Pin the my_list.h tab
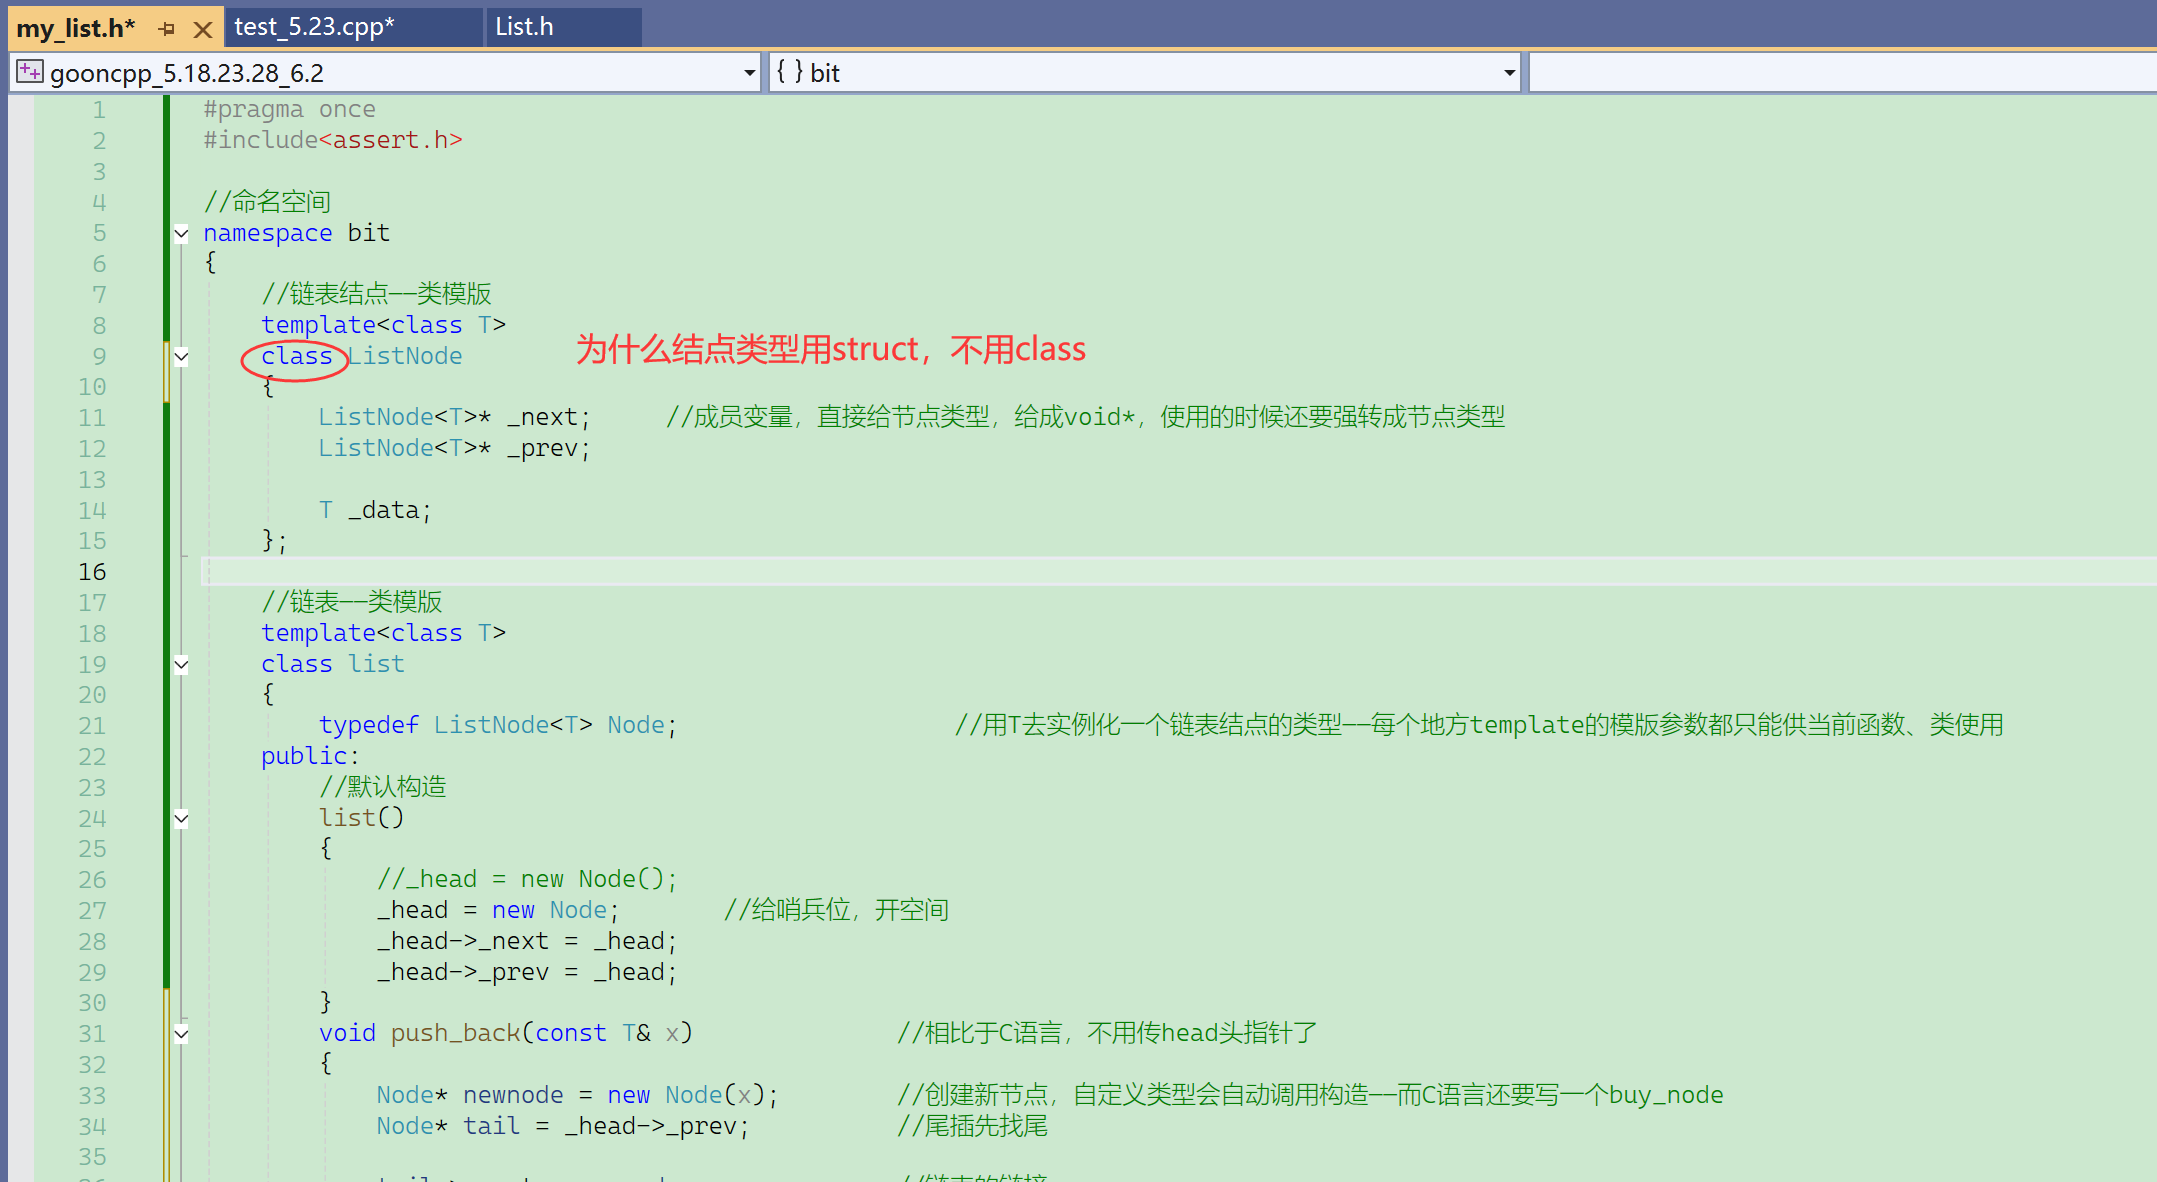2157x1182 pixels. 167,29
